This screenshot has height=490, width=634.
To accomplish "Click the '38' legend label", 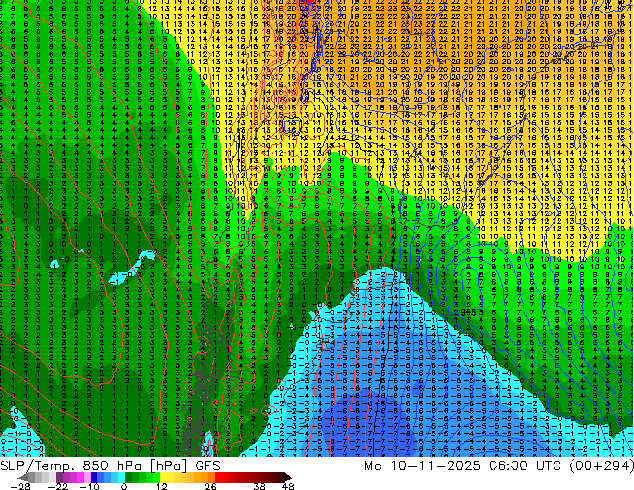I will [x=259, y=486].
